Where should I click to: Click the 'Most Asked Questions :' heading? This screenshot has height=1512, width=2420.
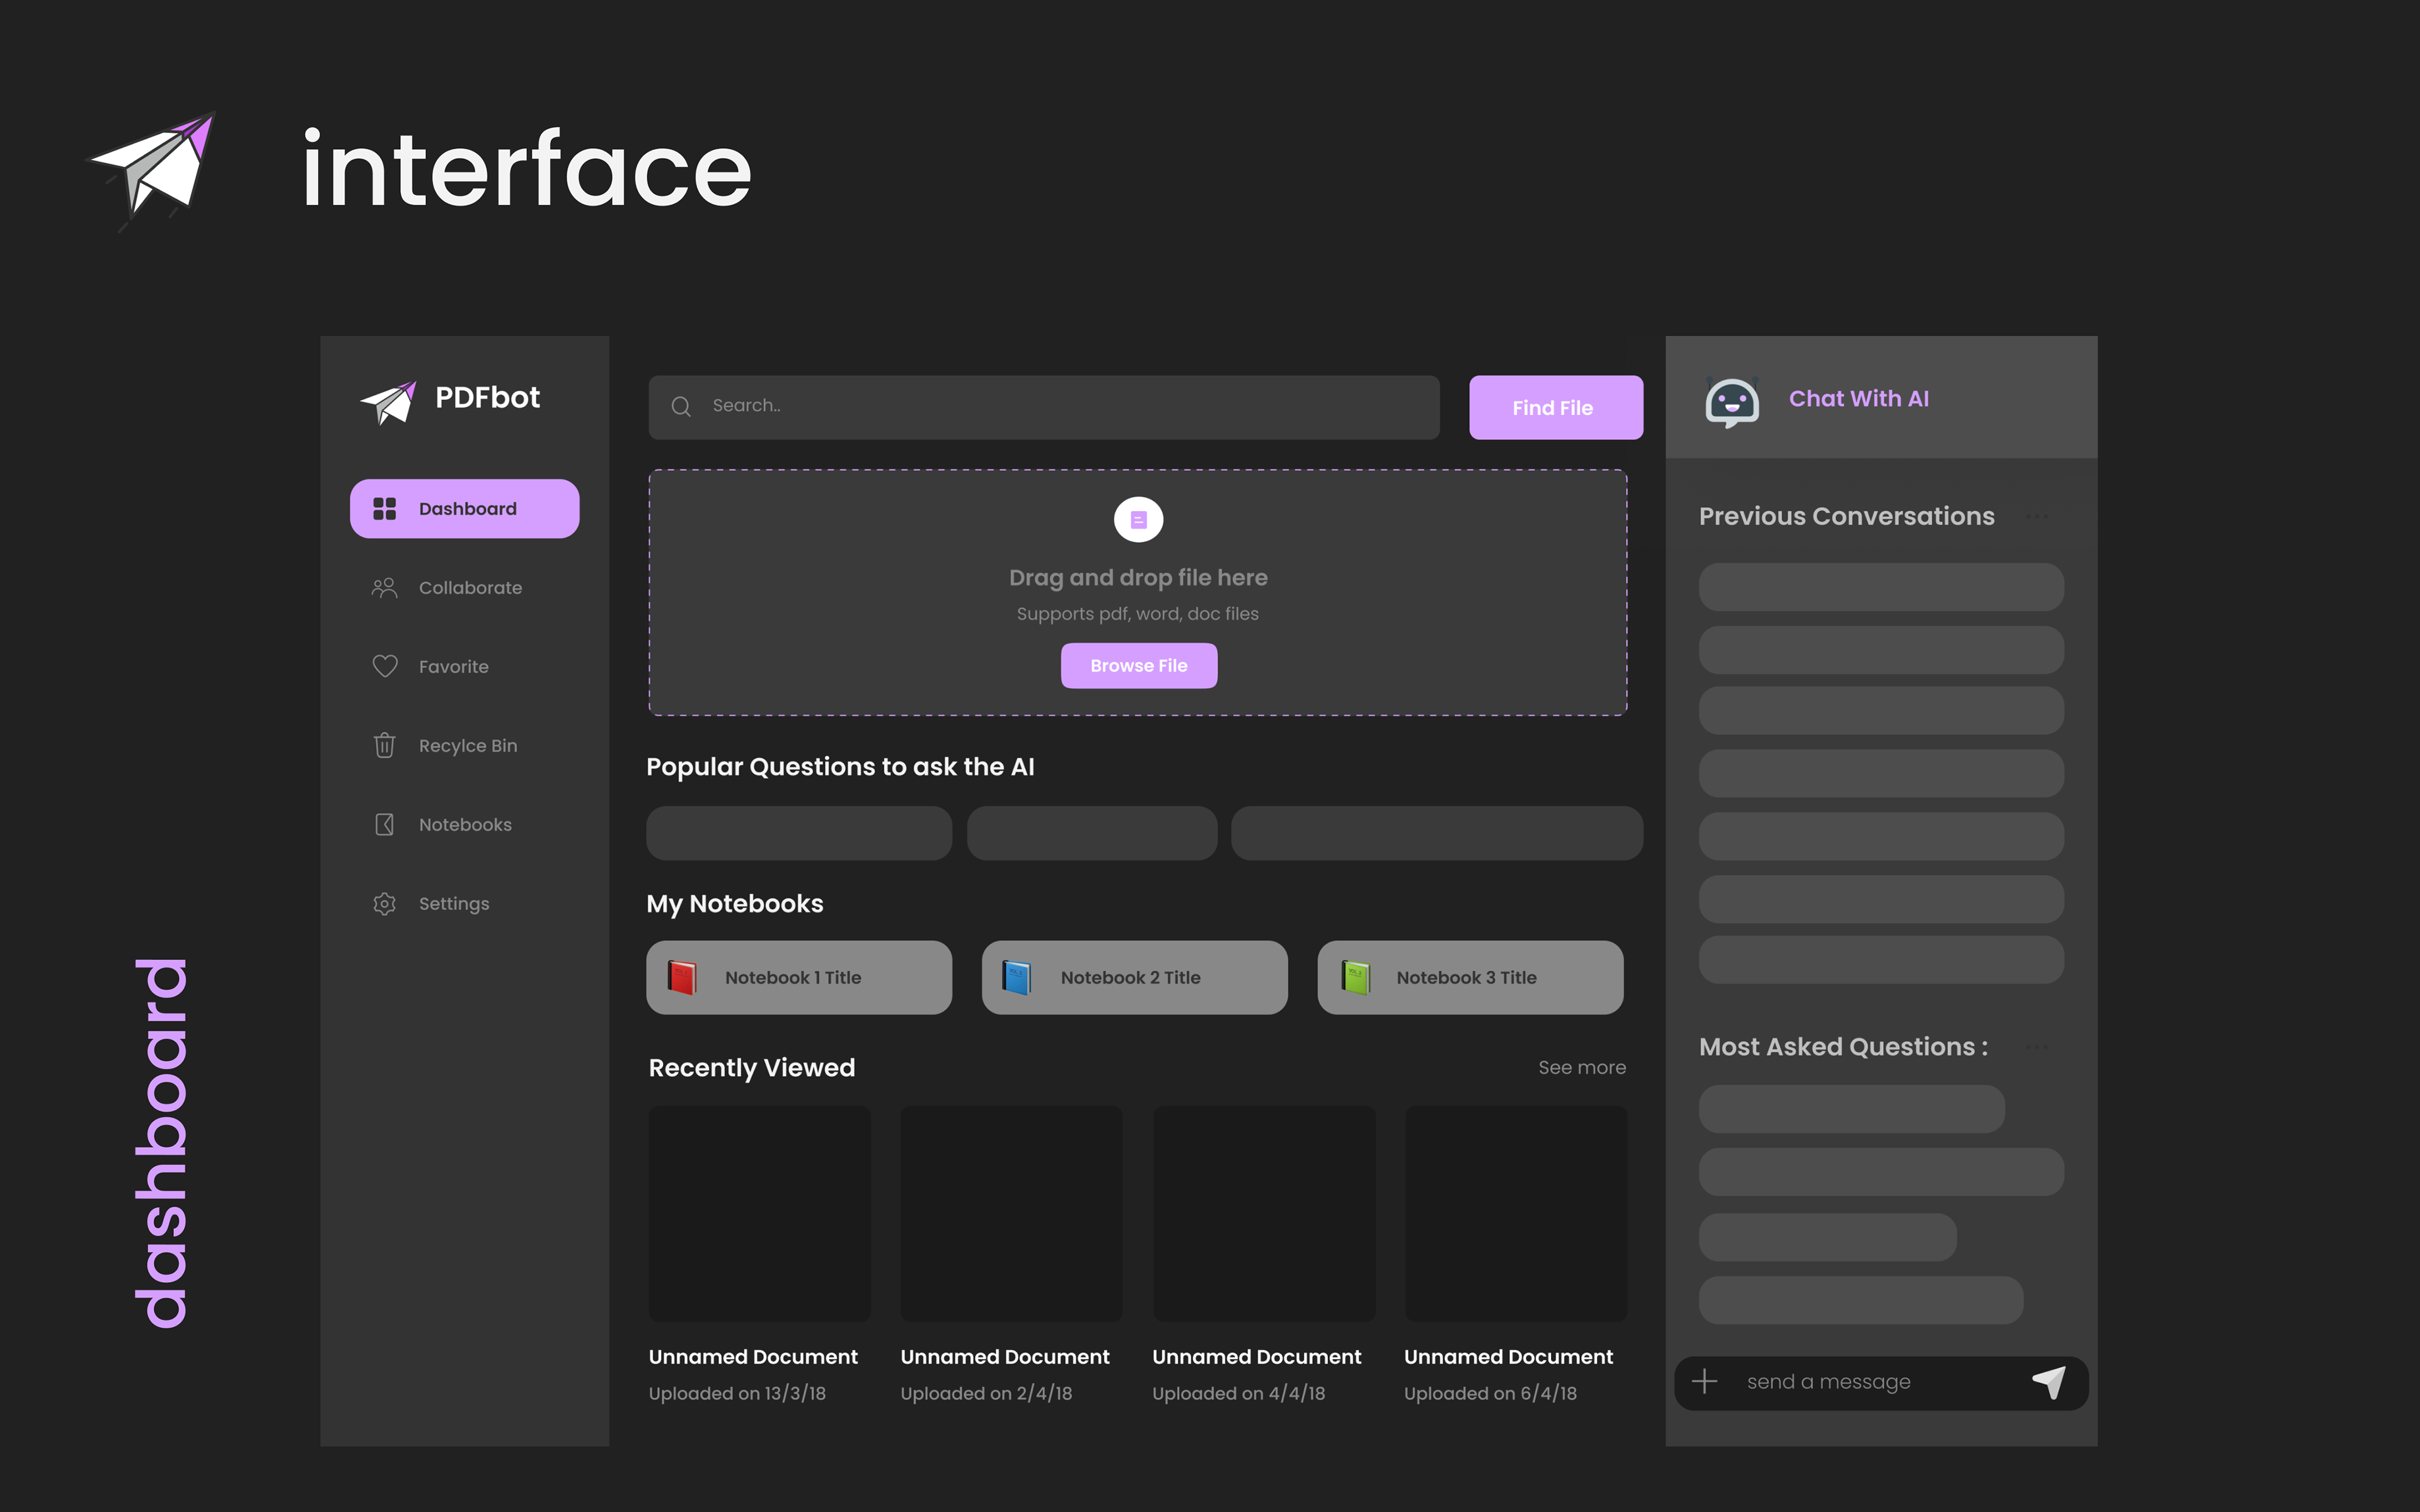click(x=1844, y=1047)
